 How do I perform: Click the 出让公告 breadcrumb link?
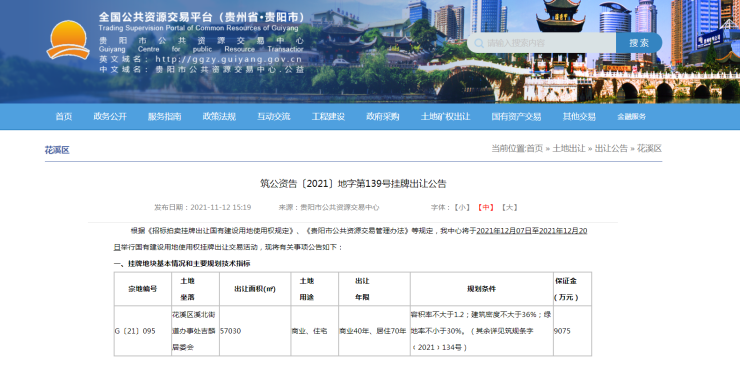tap(611, 148)
